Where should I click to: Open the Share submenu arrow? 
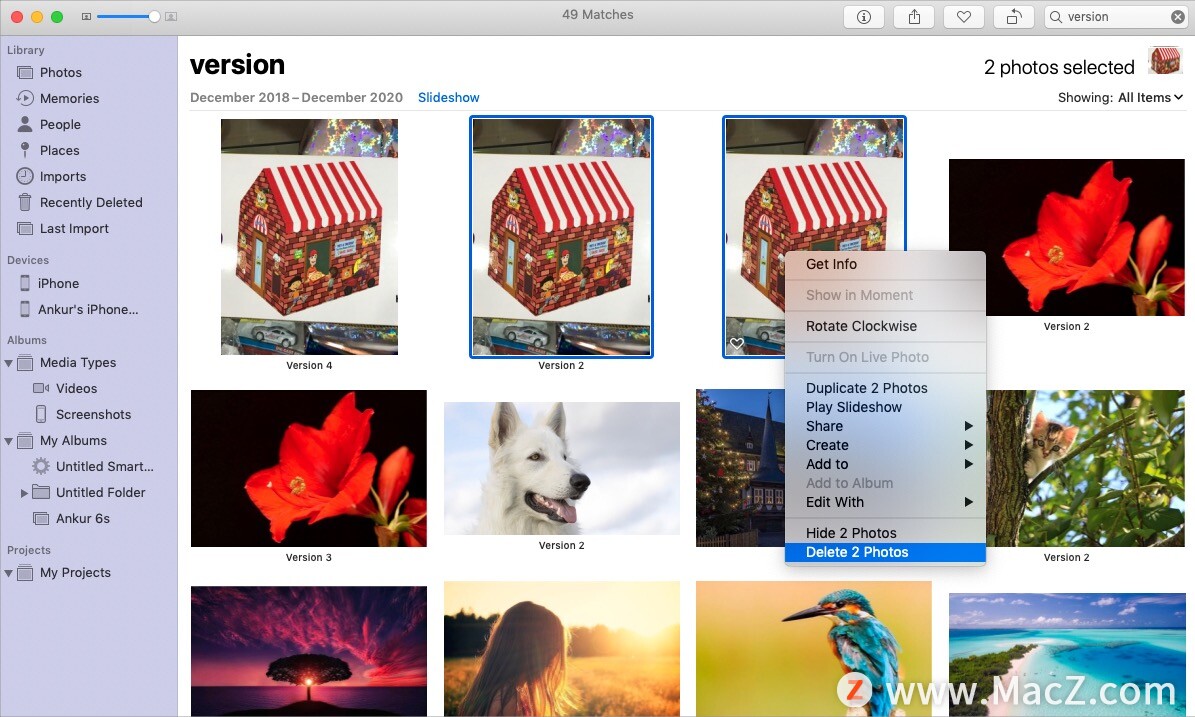[x=969, y=426]
